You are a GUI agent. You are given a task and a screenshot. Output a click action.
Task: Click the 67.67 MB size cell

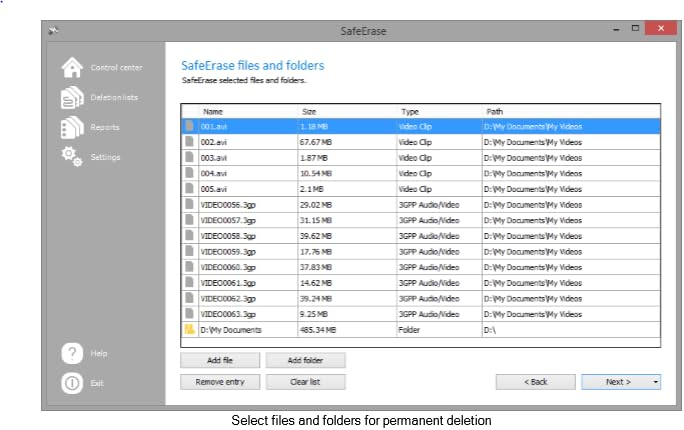[x=316, y=142]
